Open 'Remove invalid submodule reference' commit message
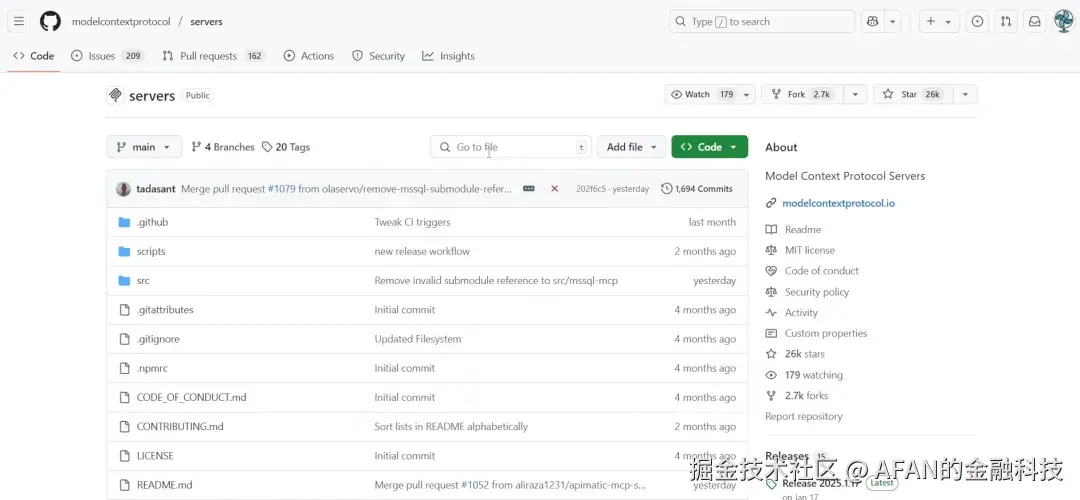Image resolution: width=1080 pixels, height=500 pixels. point(496,280)
